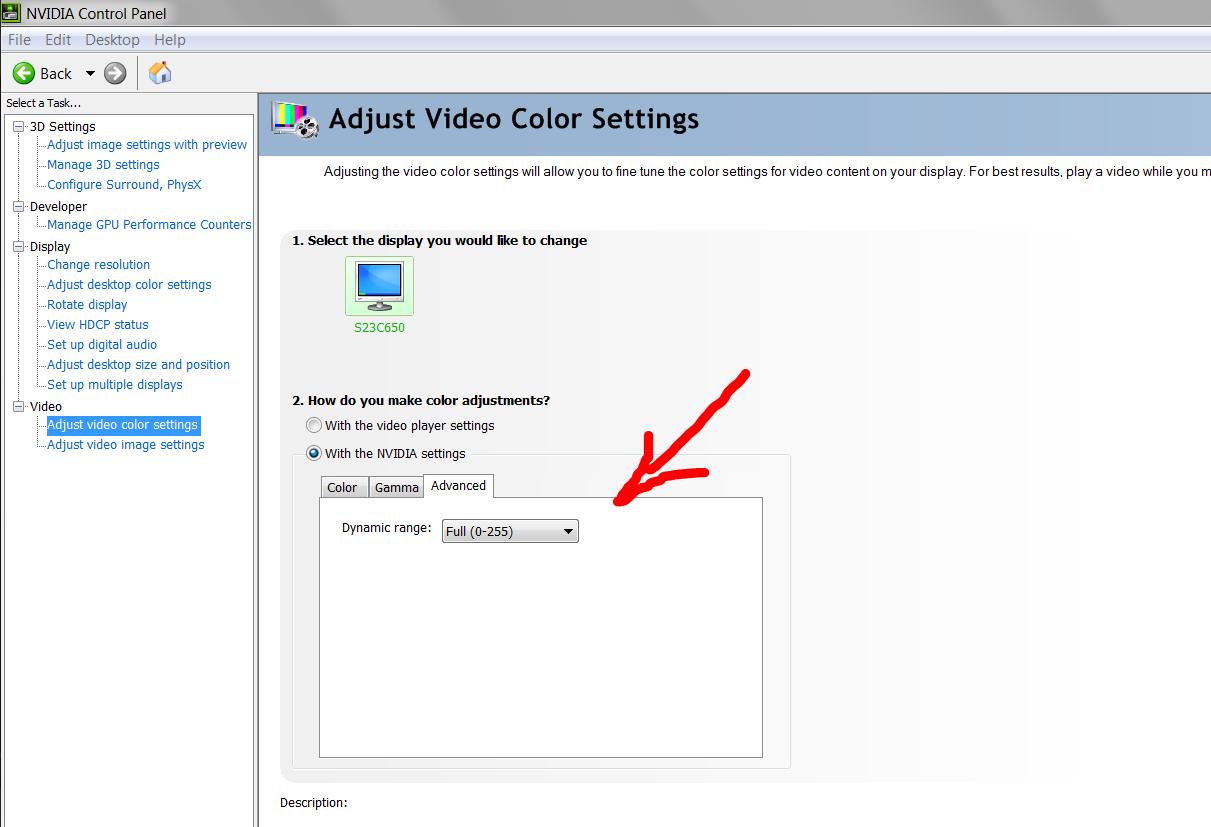The height and width of the screenshot is (827, 1211).
Task: Select the S23C650 monitor icon
Action: coord(379,287)
